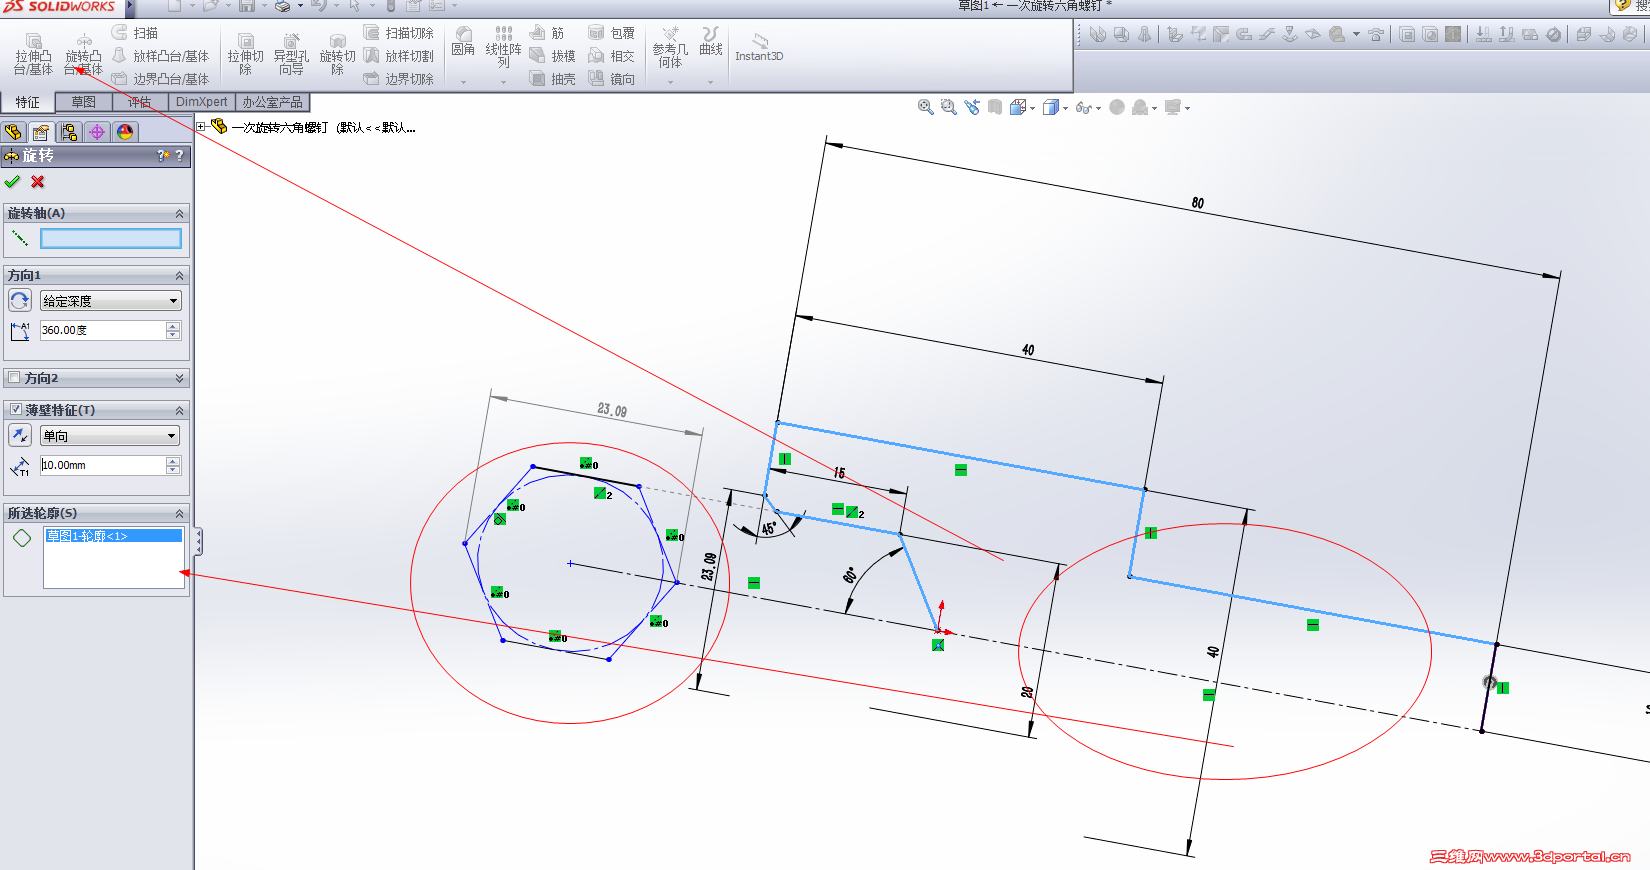Enable the 方向2 checkbox
The height and width of the screenshot is (870, 1650).
coord(14,378)
